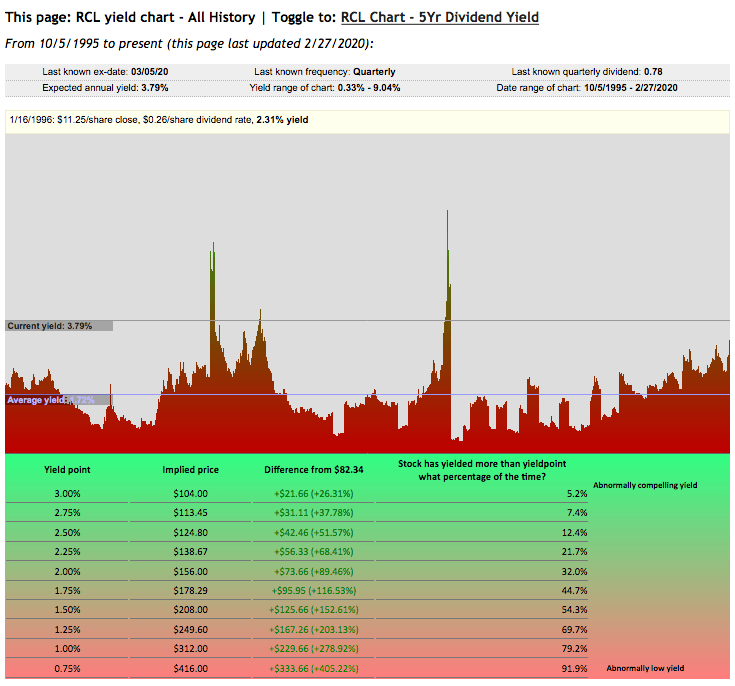Click the +$42.46 (+51.57%) difference cell
The image size is (735, 686).
(x=314, y=533)
